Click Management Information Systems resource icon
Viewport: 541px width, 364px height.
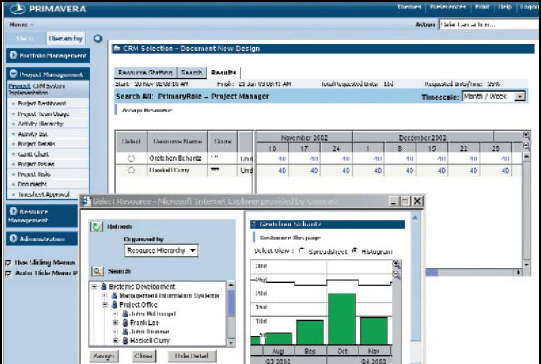[115, 296]
